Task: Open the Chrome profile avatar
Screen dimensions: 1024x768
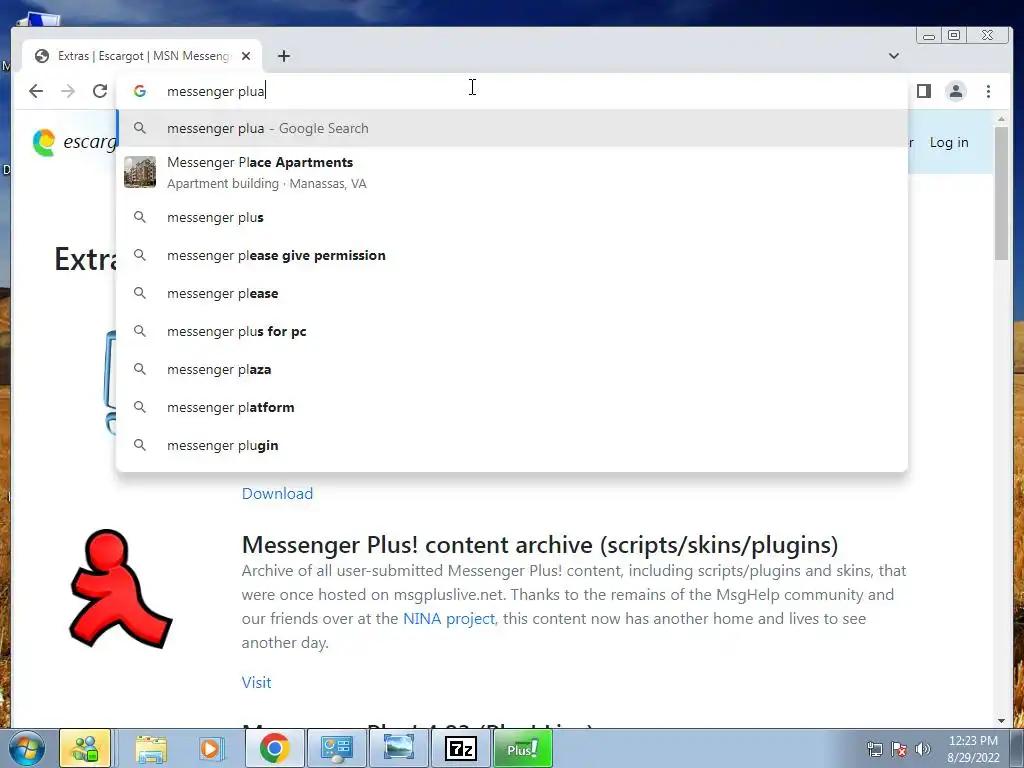Action: point(955,91)
